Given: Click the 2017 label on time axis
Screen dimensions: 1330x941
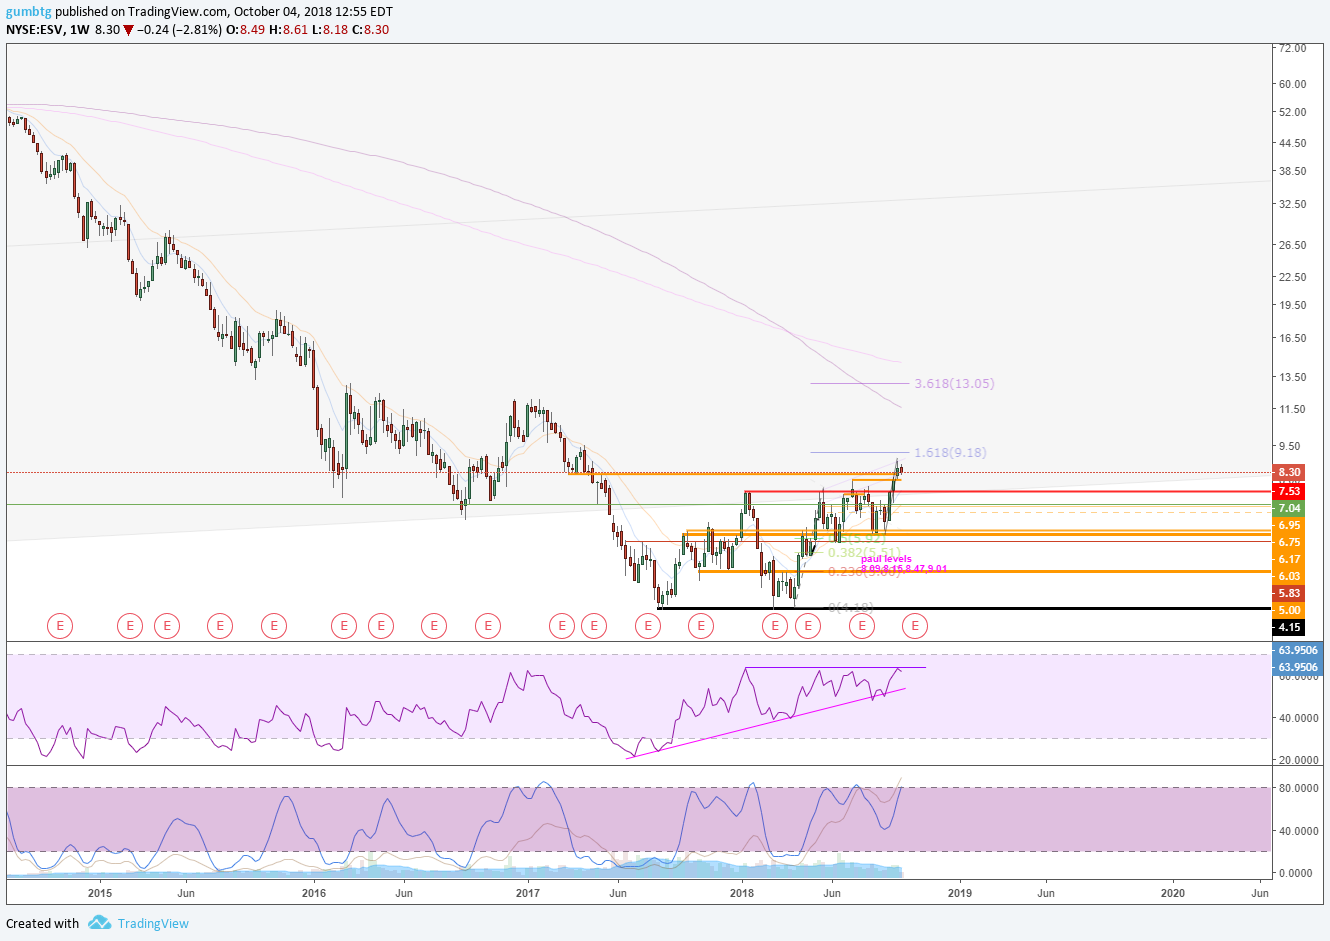Looking at the screenshot, I should [x=527, y=893].
